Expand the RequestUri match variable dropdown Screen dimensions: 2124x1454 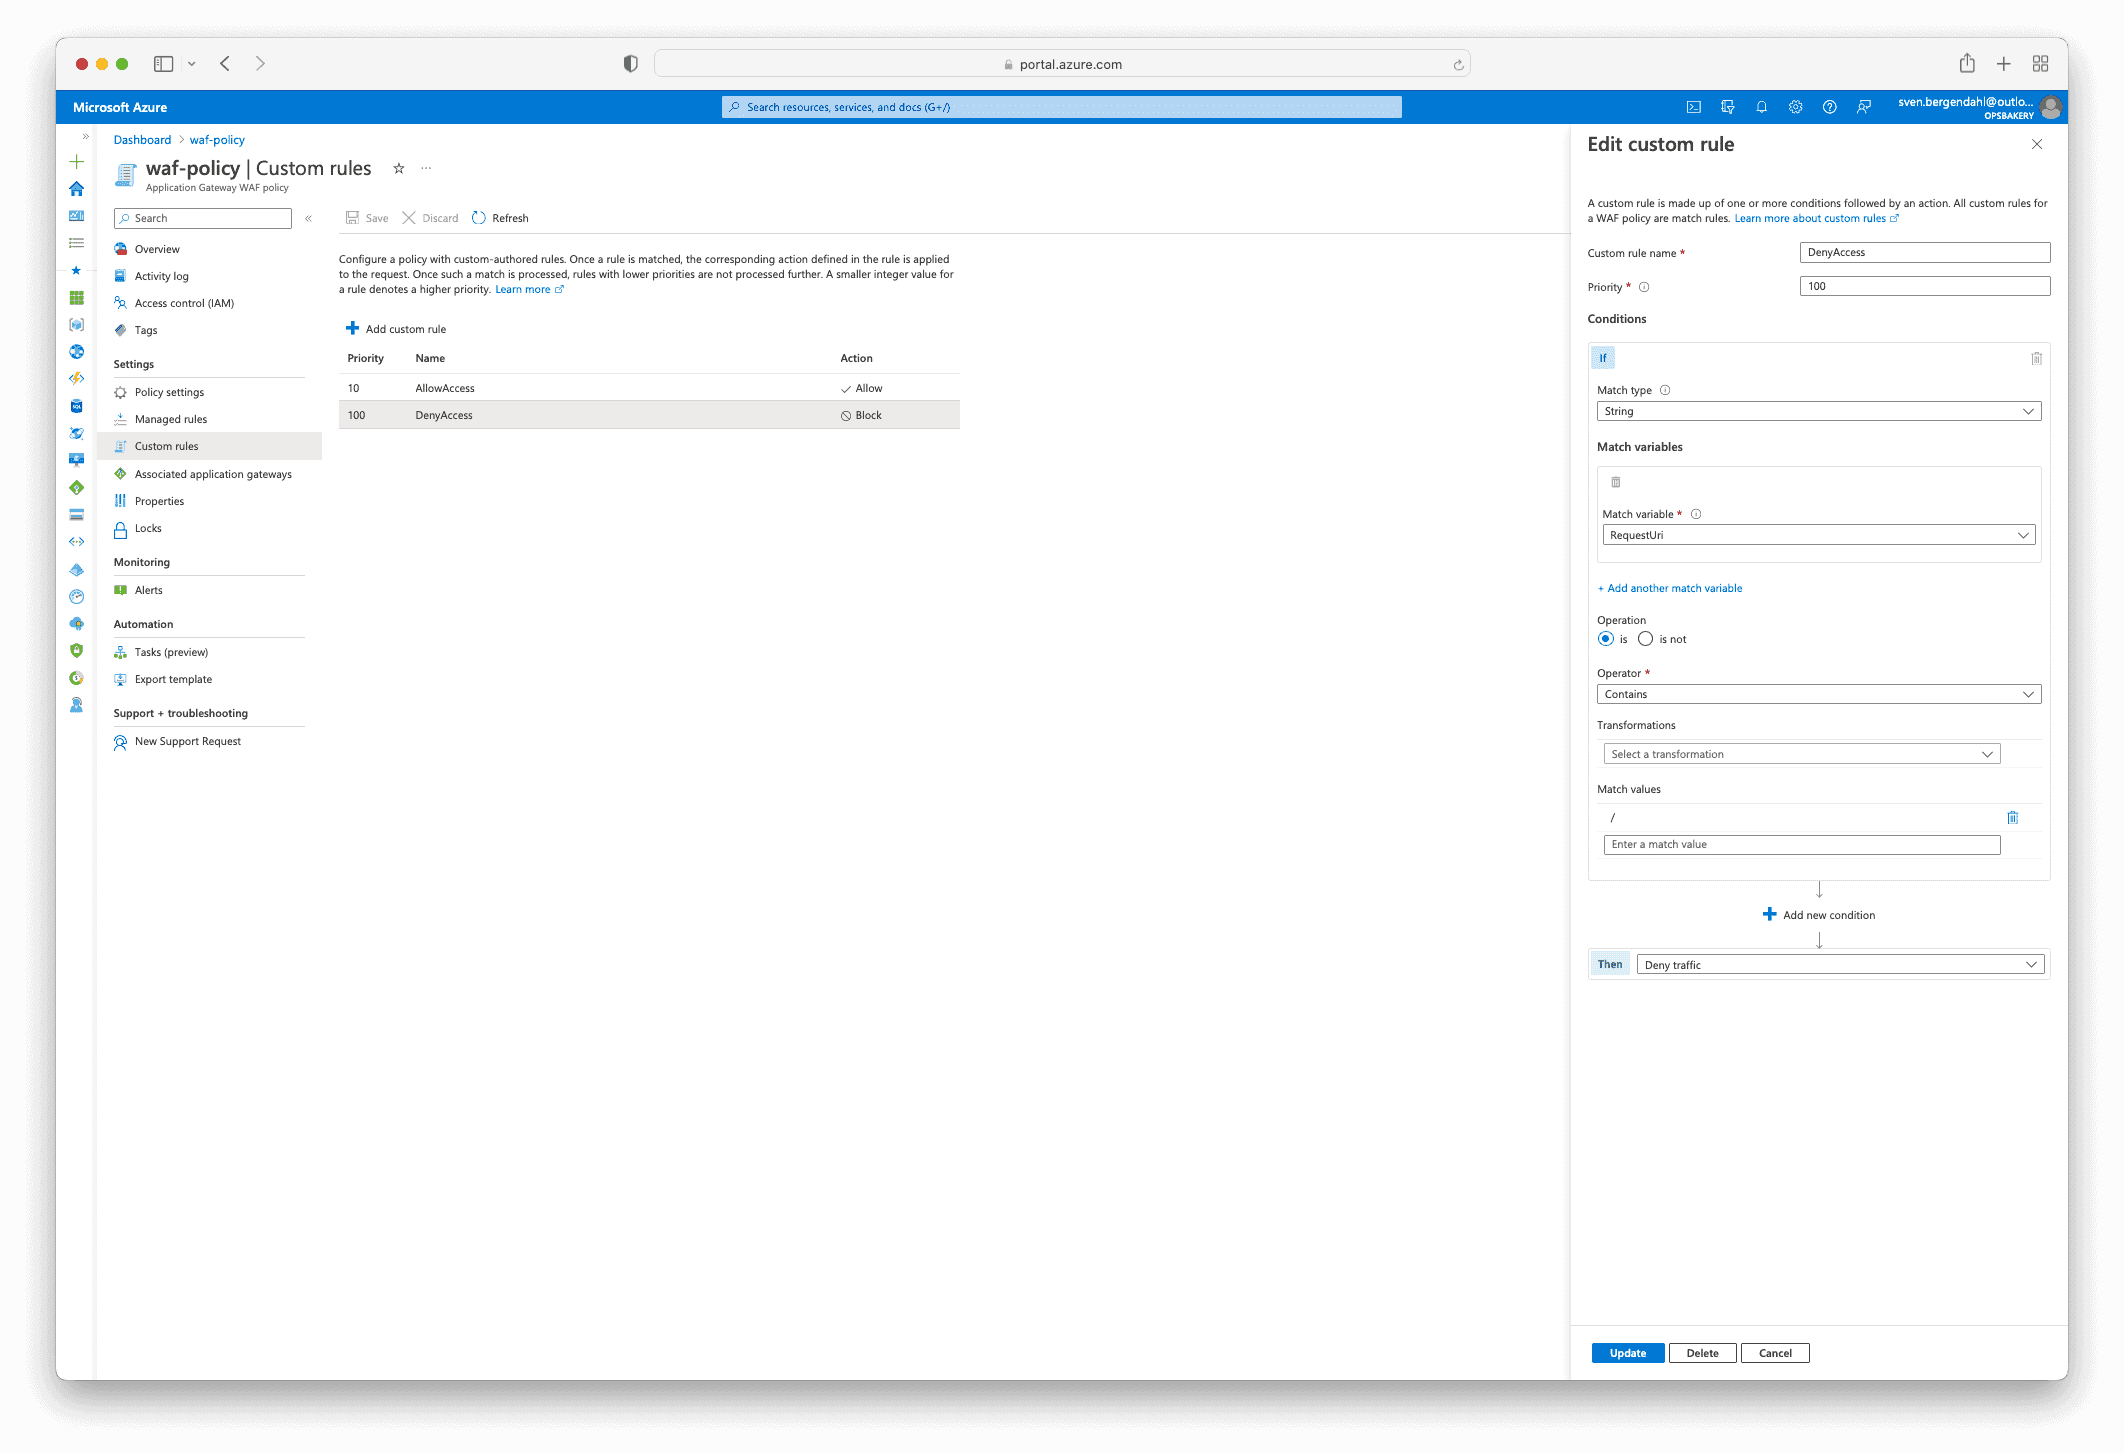click(1818, 535)
